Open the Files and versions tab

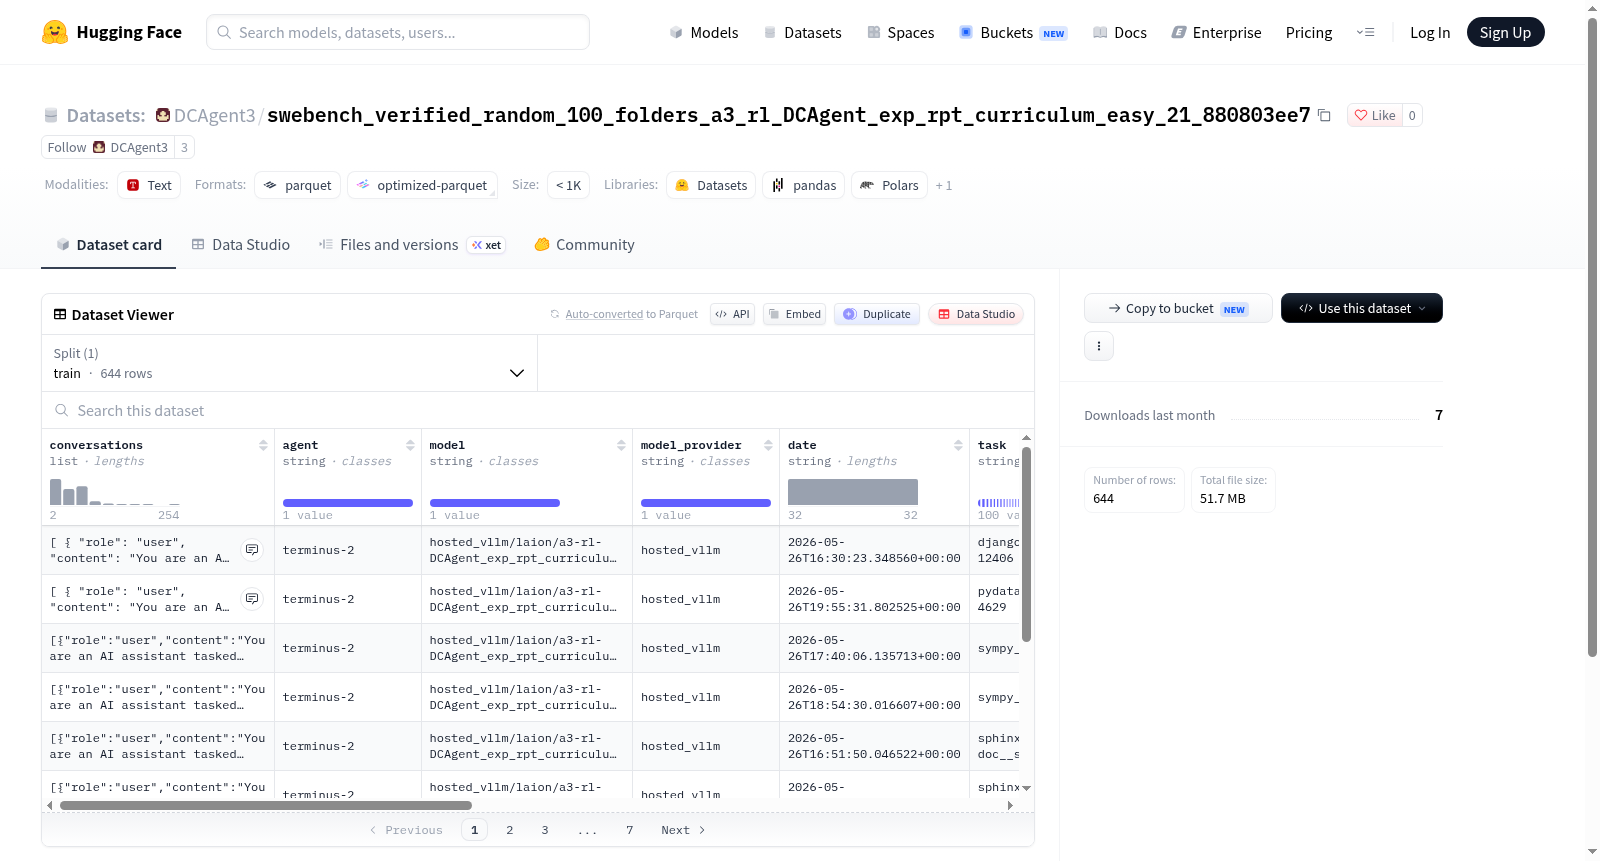tap(412, 244)
